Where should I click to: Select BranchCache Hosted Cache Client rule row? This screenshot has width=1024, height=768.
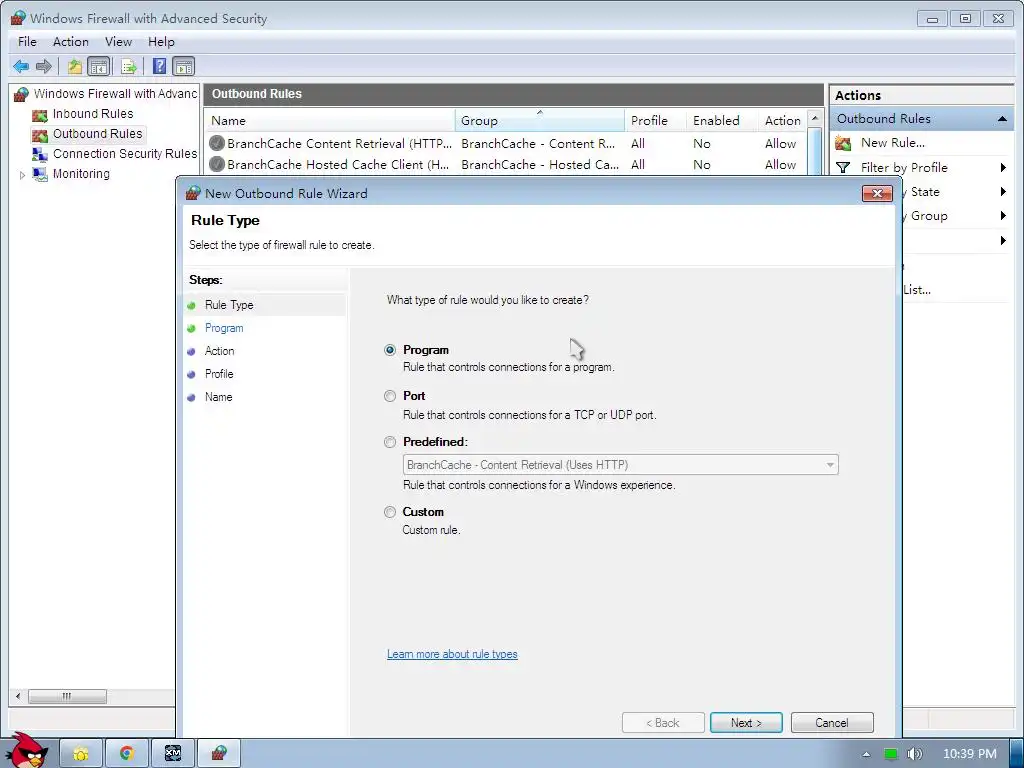click(x=506, y=164)
